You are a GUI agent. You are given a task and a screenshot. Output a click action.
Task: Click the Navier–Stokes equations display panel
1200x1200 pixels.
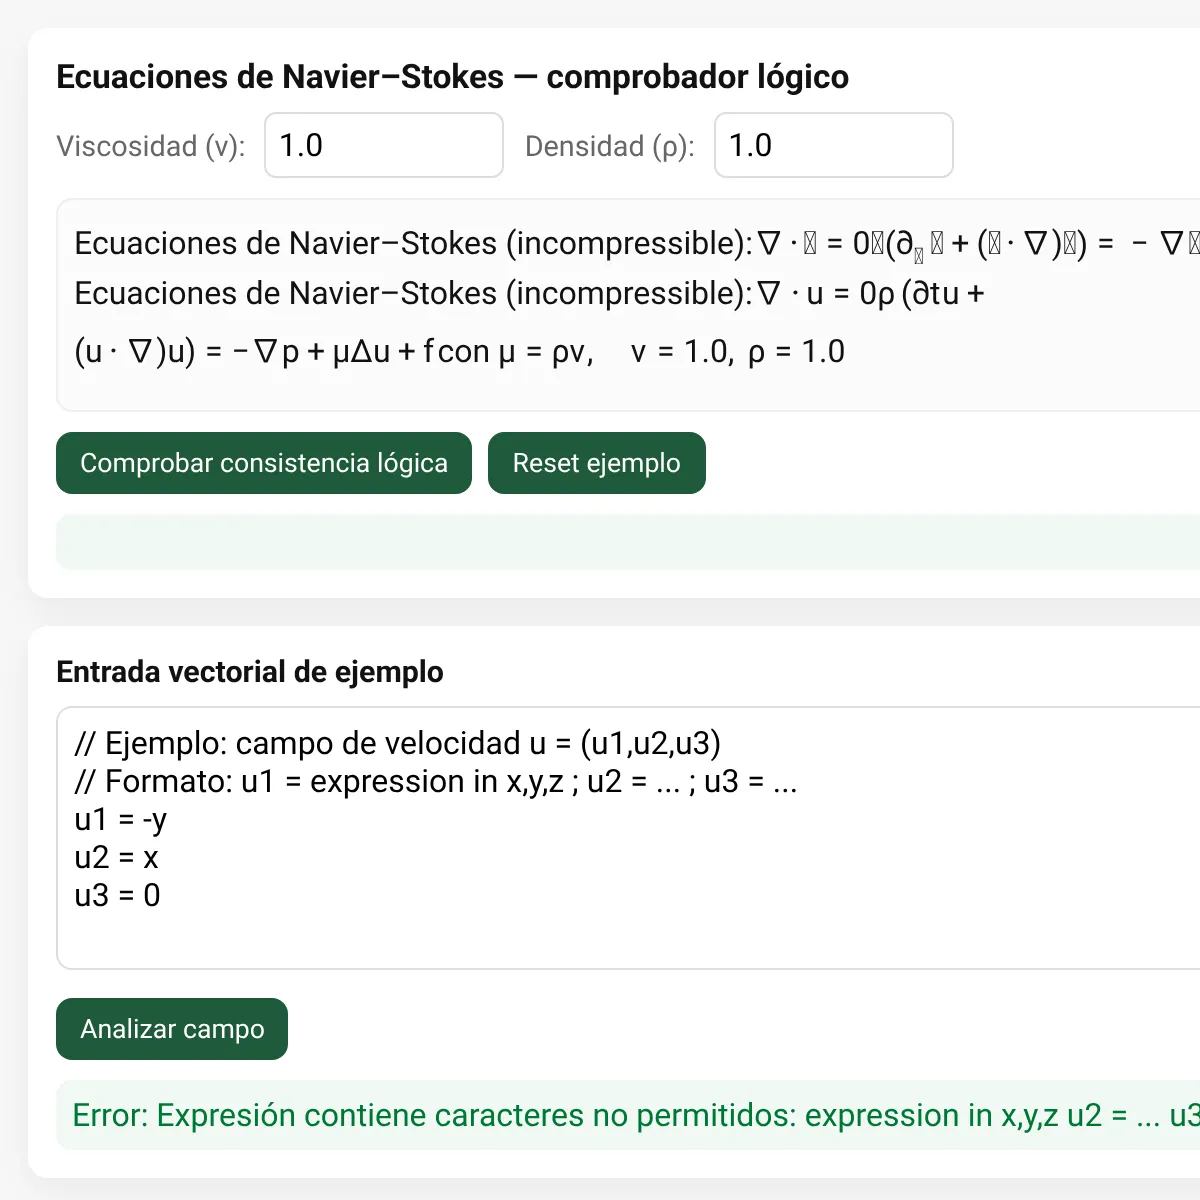(628, 305)
